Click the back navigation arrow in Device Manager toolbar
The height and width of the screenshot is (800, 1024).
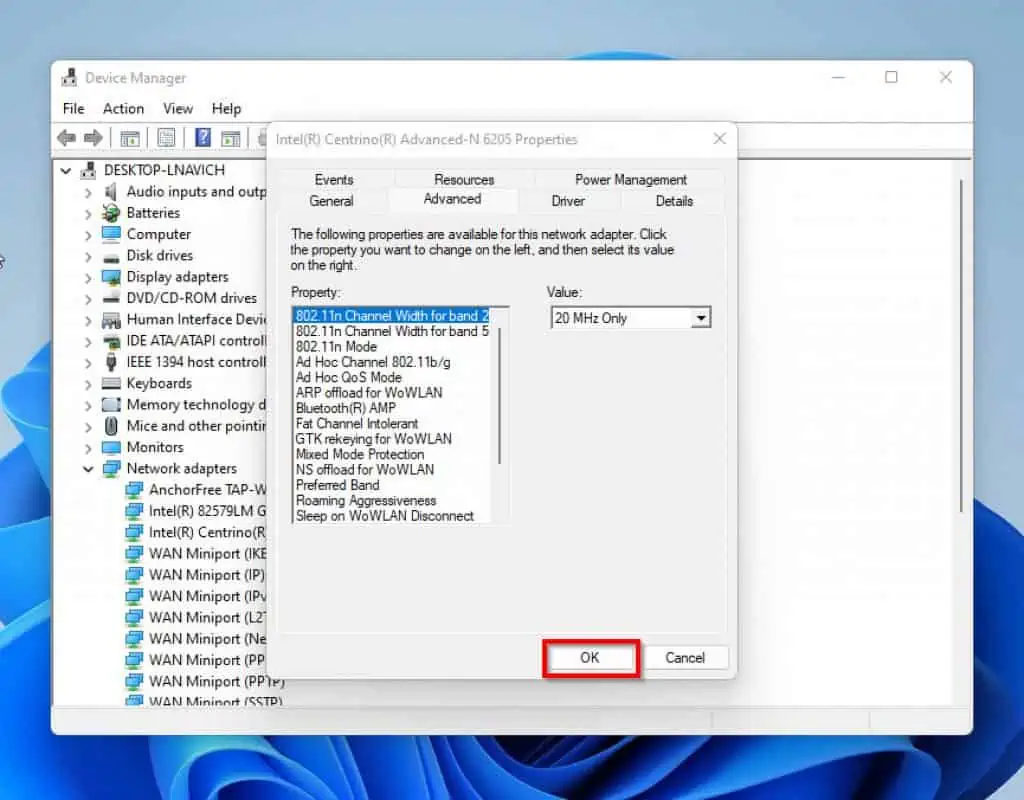pyautogui.click(x=68, y=137)
